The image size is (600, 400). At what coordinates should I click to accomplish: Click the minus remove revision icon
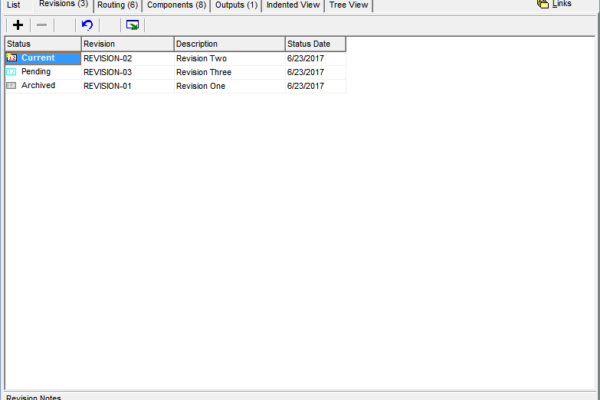click(42, 25)
